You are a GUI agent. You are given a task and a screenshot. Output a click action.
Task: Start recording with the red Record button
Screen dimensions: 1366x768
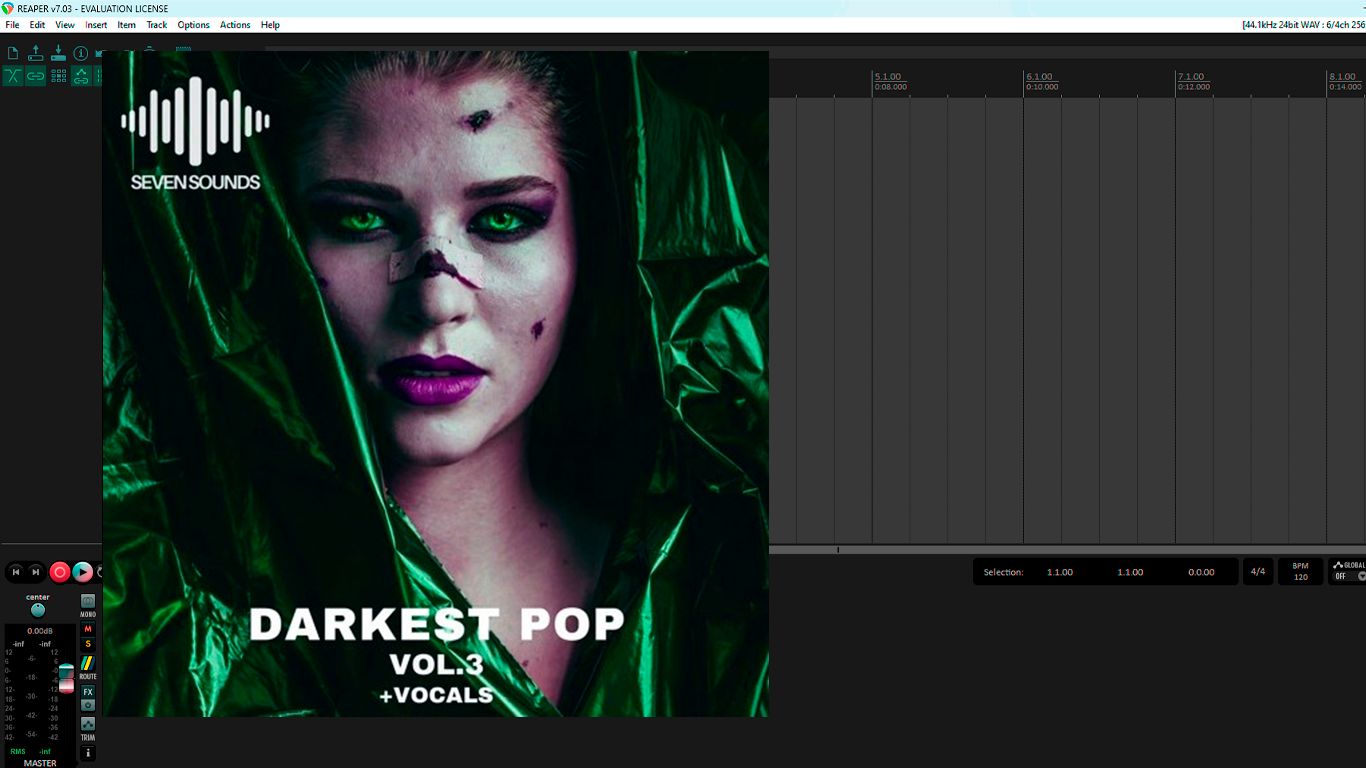tap(60, 572)
